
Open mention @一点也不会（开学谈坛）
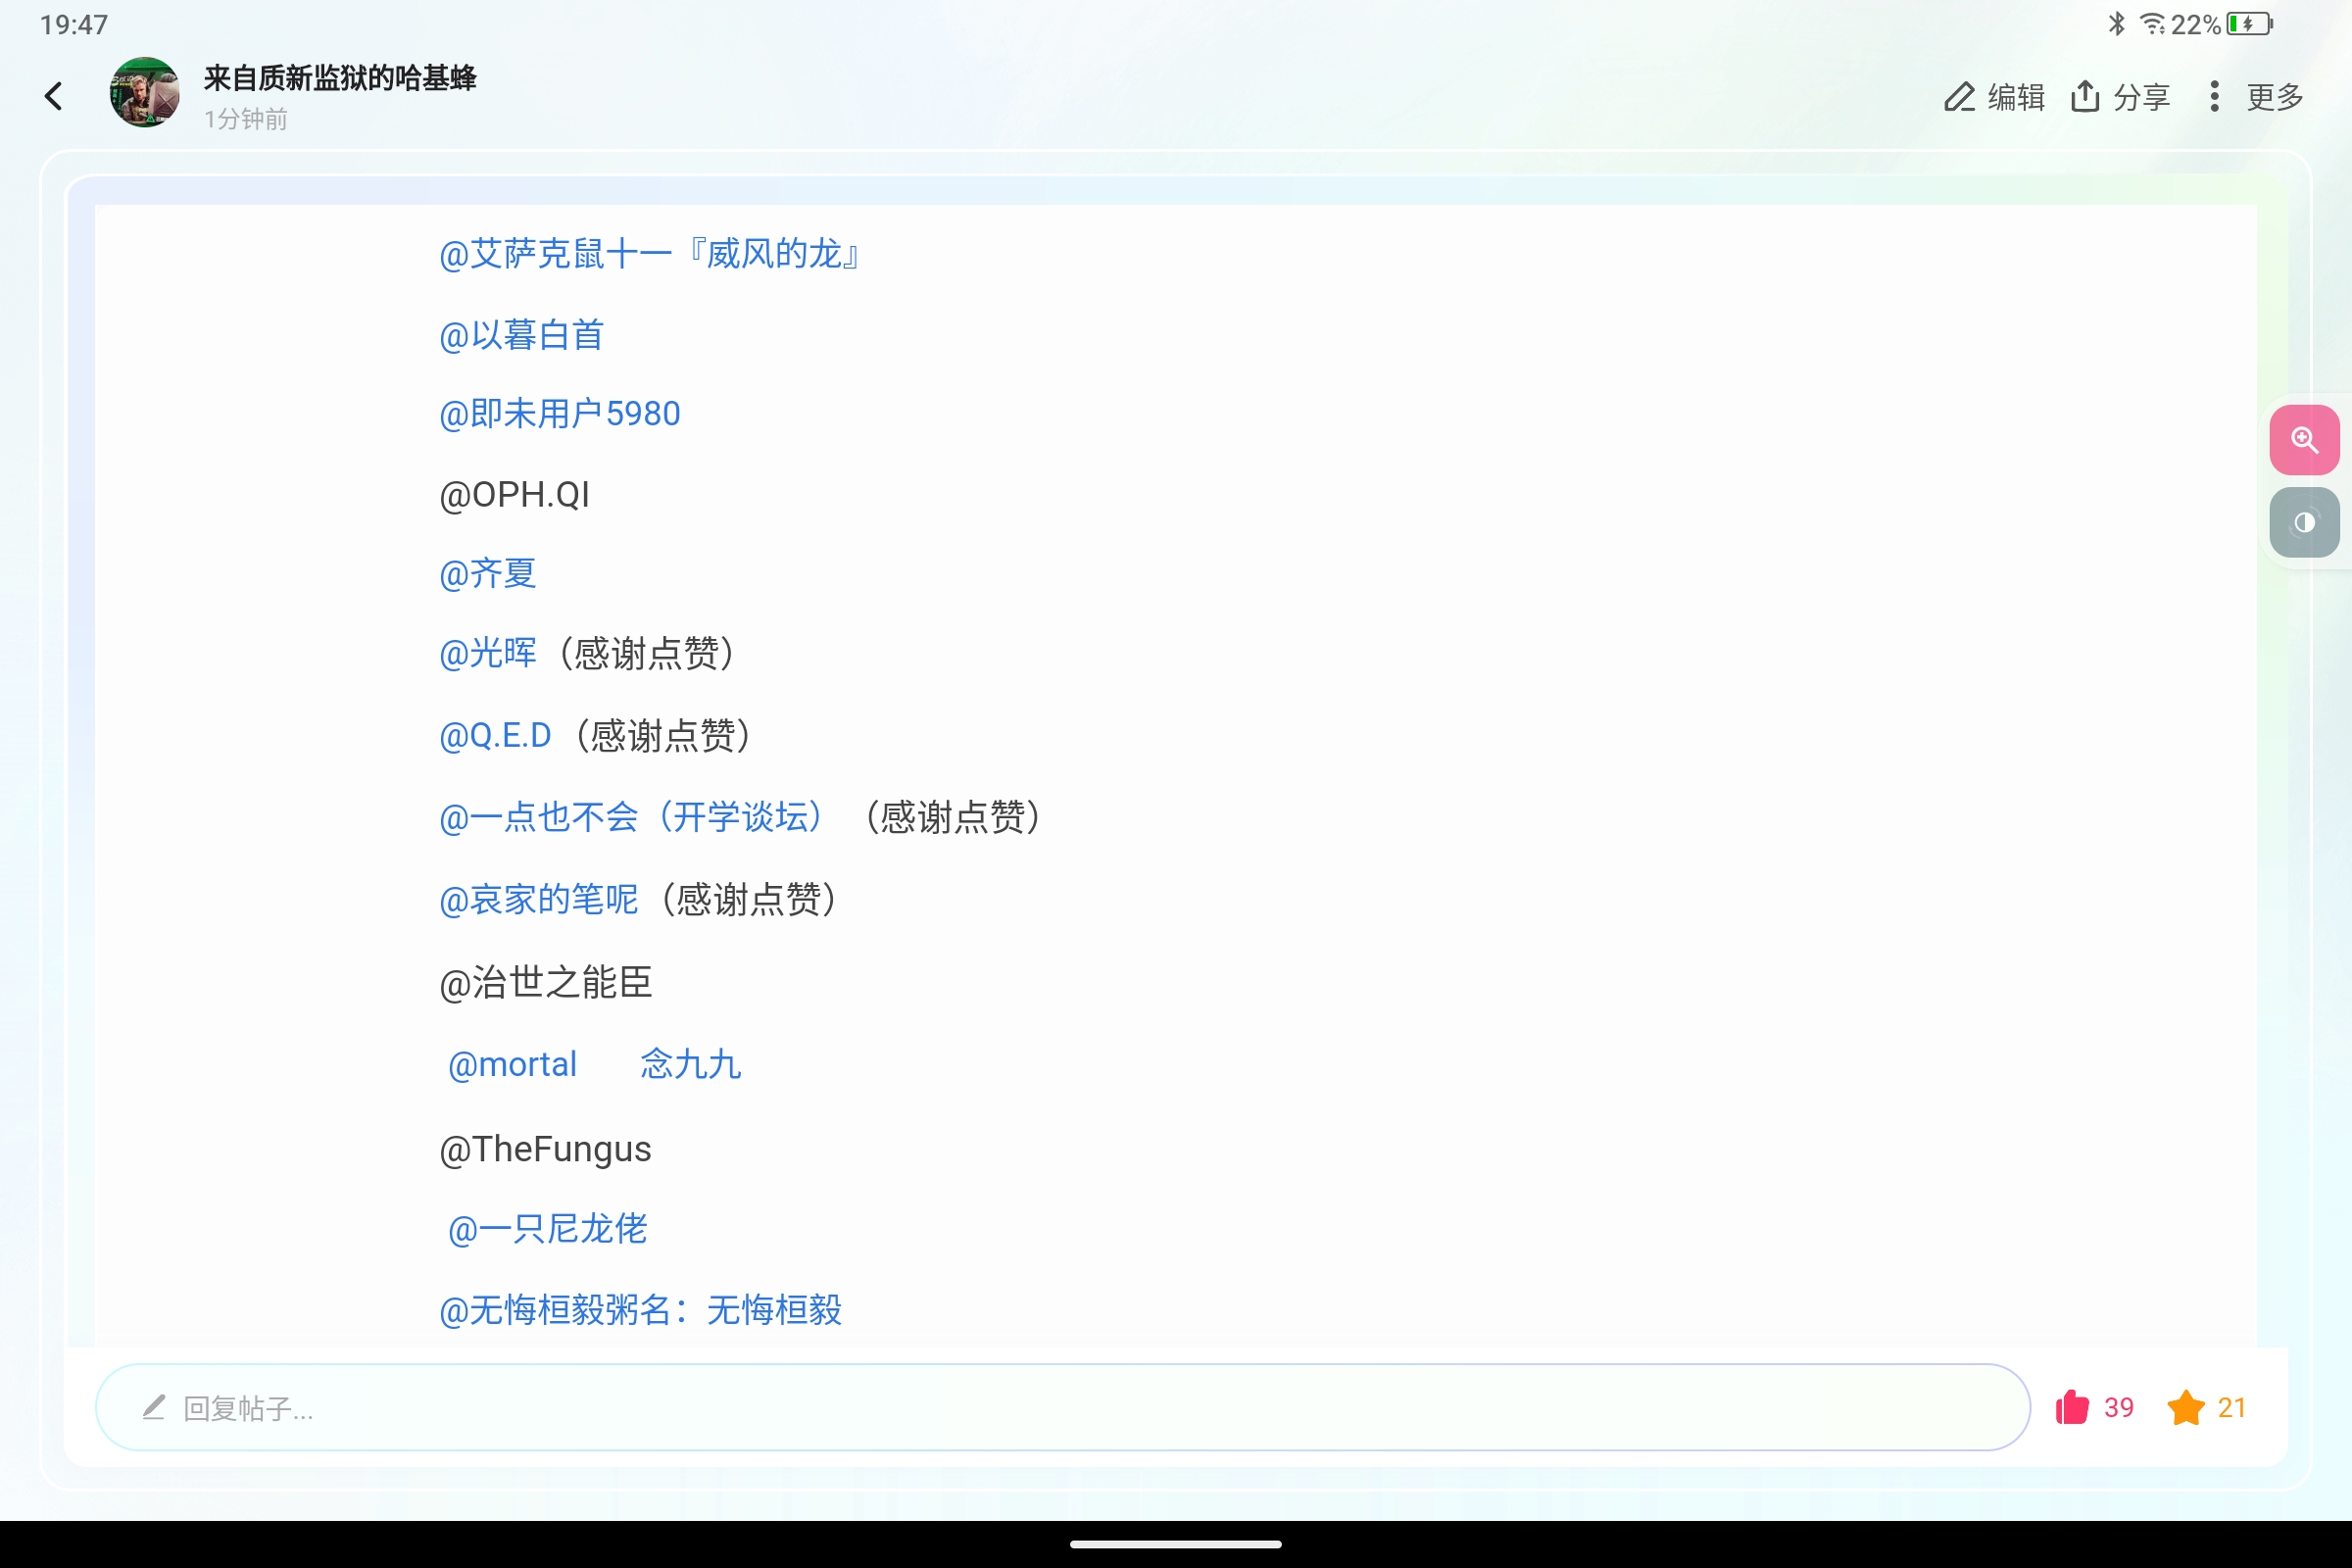[632, 818]
